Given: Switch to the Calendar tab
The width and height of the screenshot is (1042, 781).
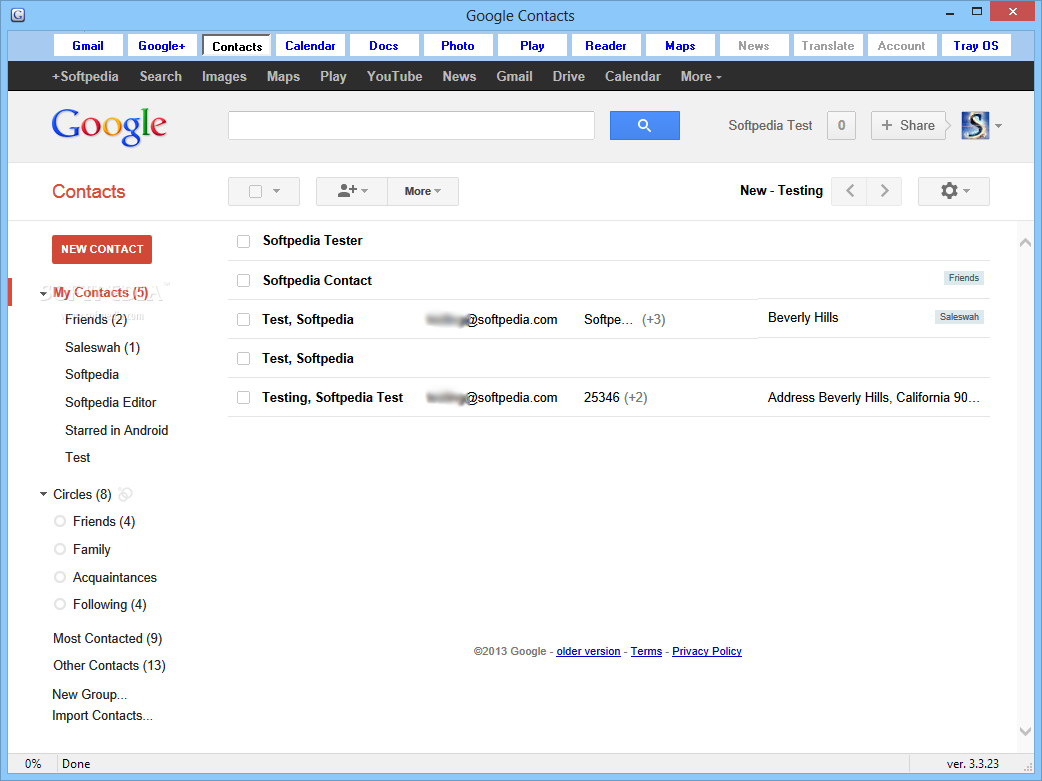Looking at the screenshot, I should (x=310, y=46).
